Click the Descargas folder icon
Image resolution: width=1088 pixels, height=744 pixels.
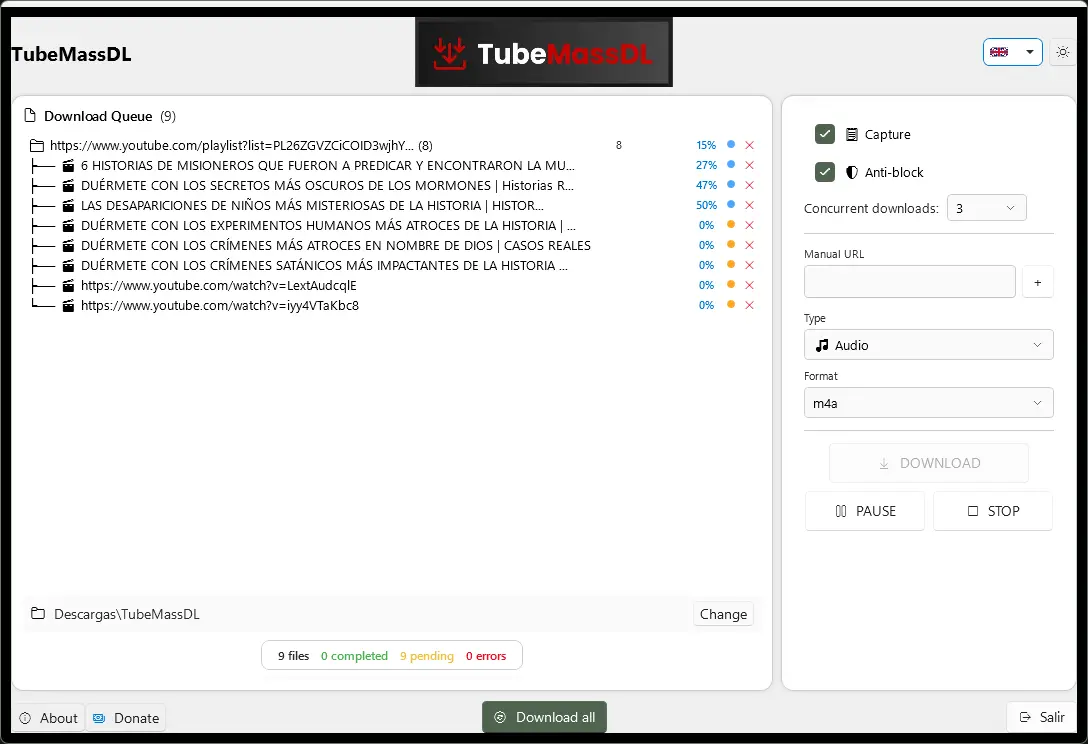pos(38,614)
